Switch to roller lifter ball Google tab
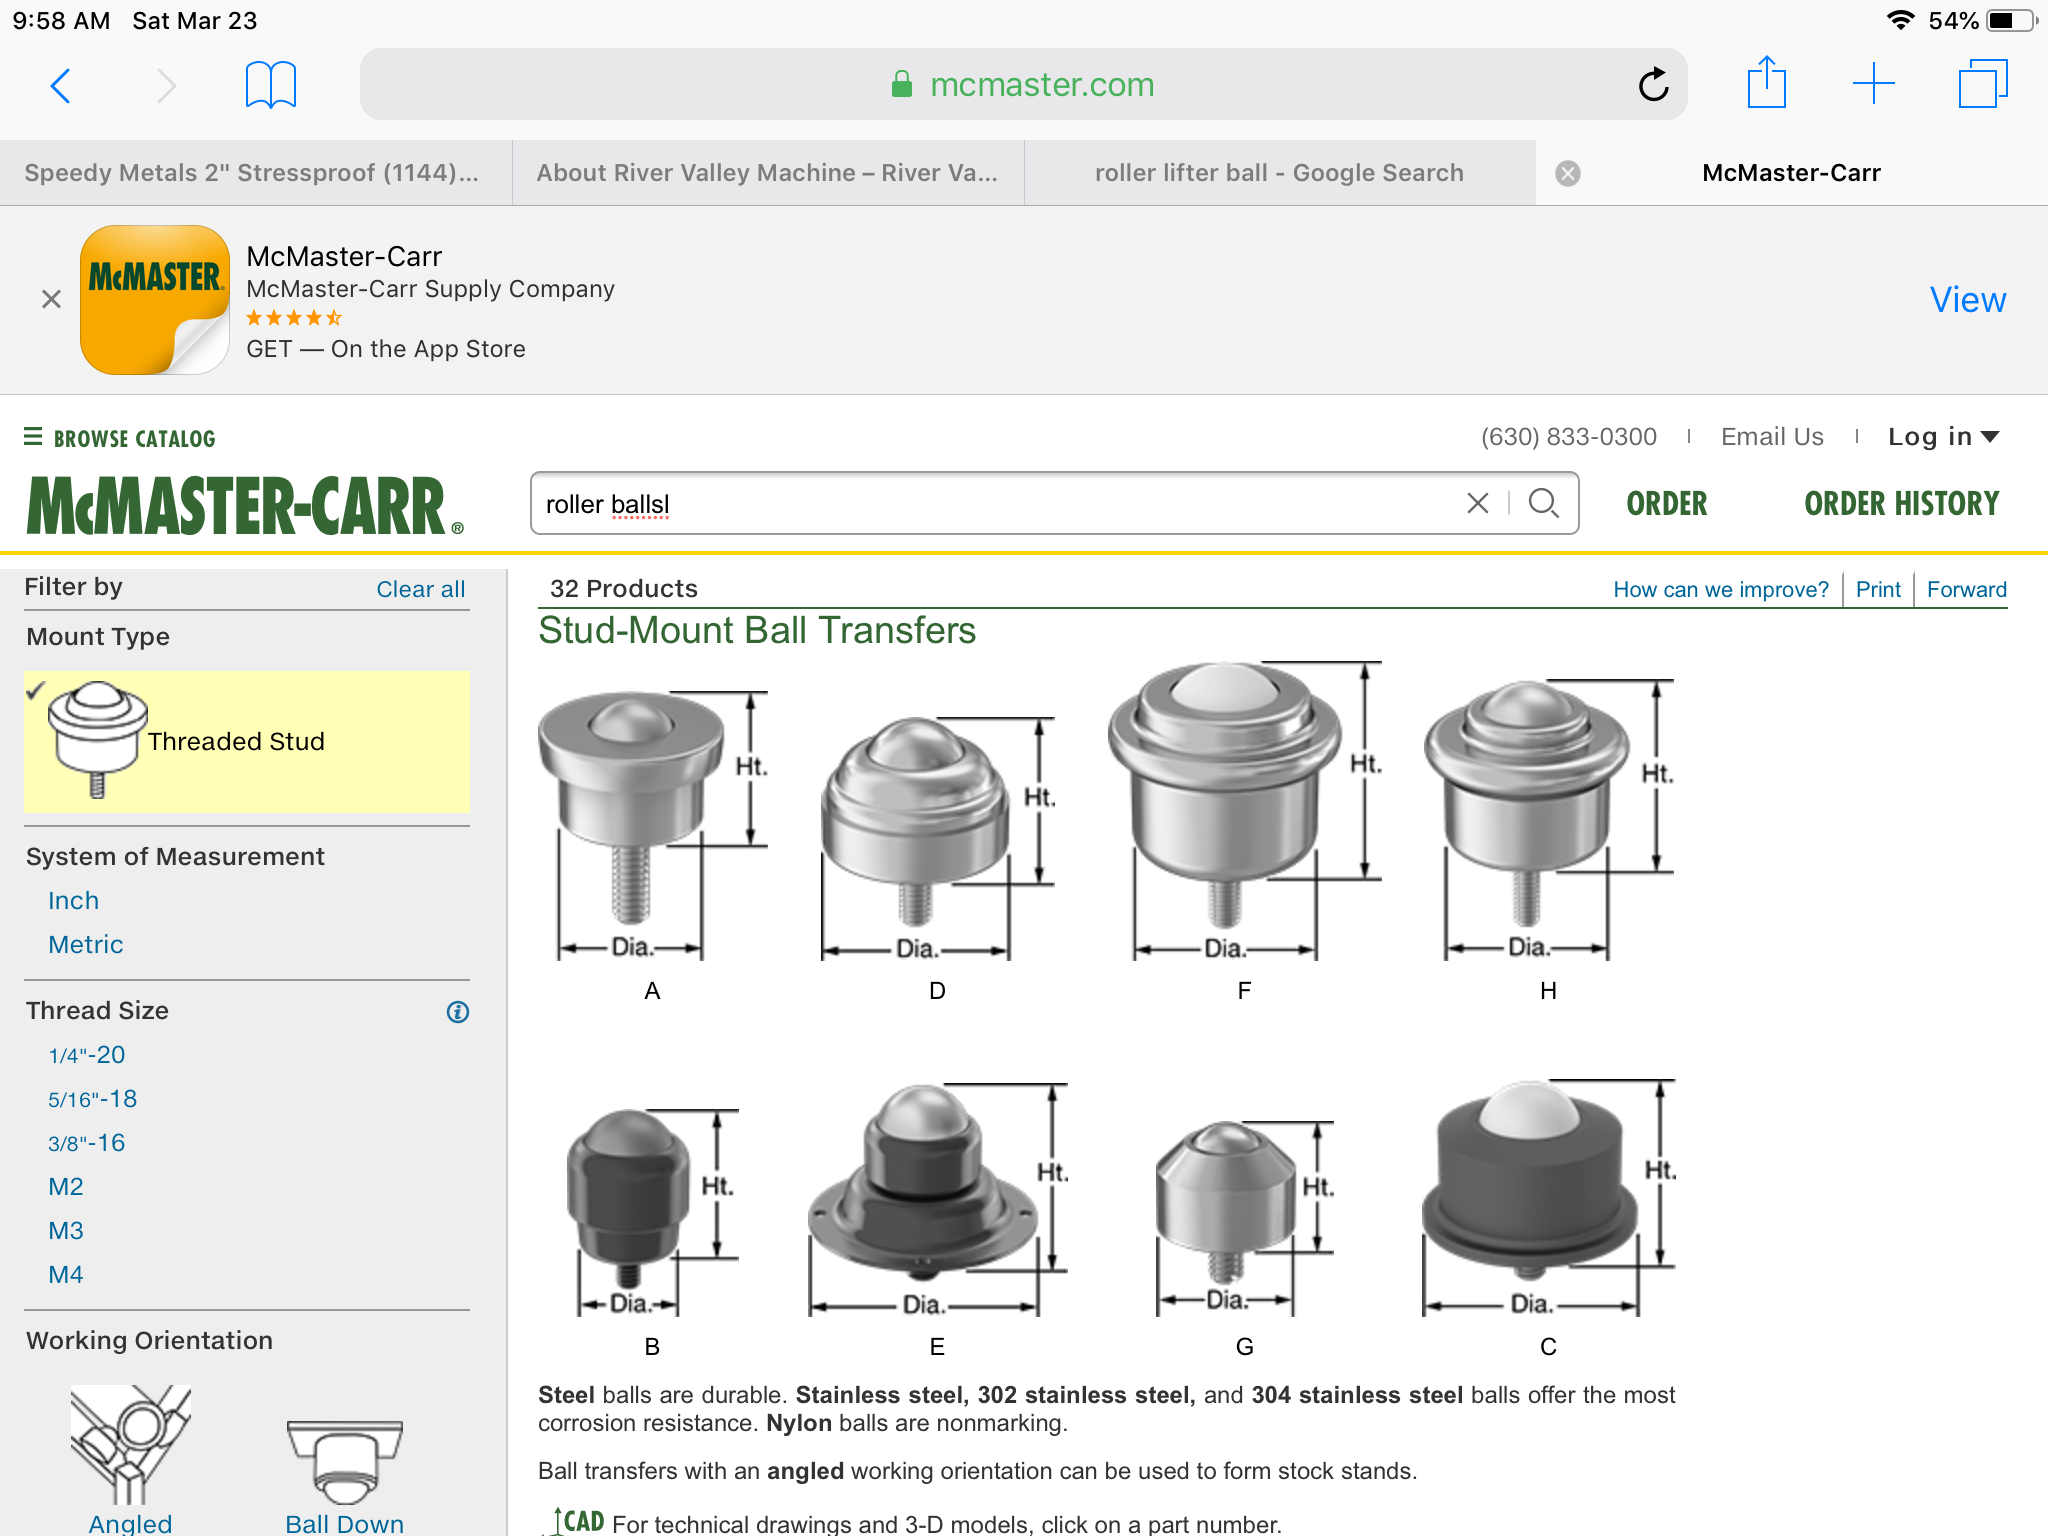The image size is (2048, 1536). click(x=1280, y=173)
